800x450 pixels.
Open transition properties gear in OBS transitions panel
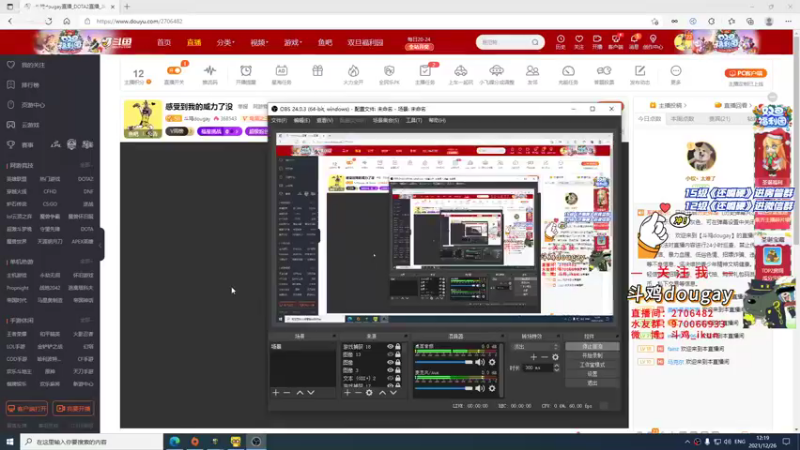pos(555,357)
